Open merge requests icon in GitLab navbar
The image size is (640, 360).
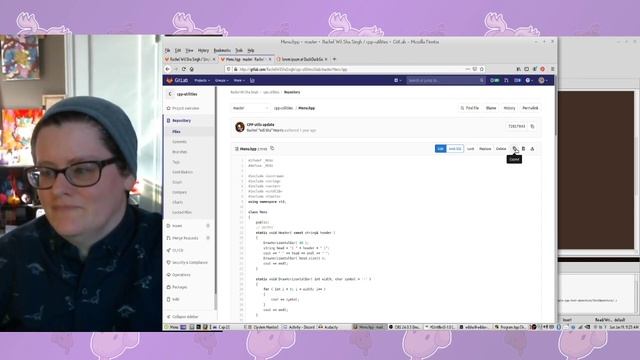click(x=506, y=80)
